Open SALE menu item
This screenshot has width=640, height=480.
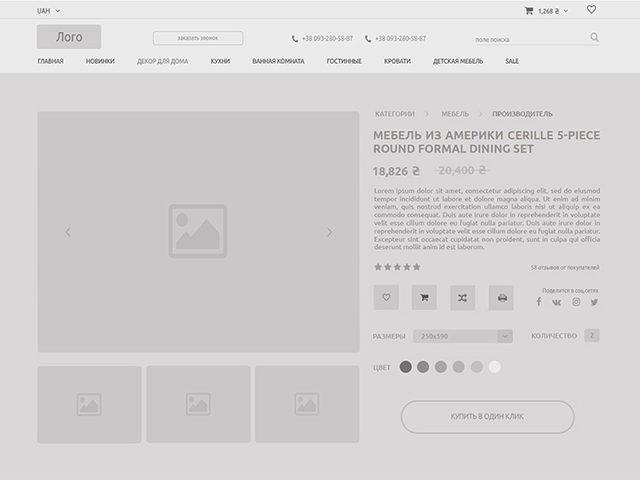coord(512,61)
